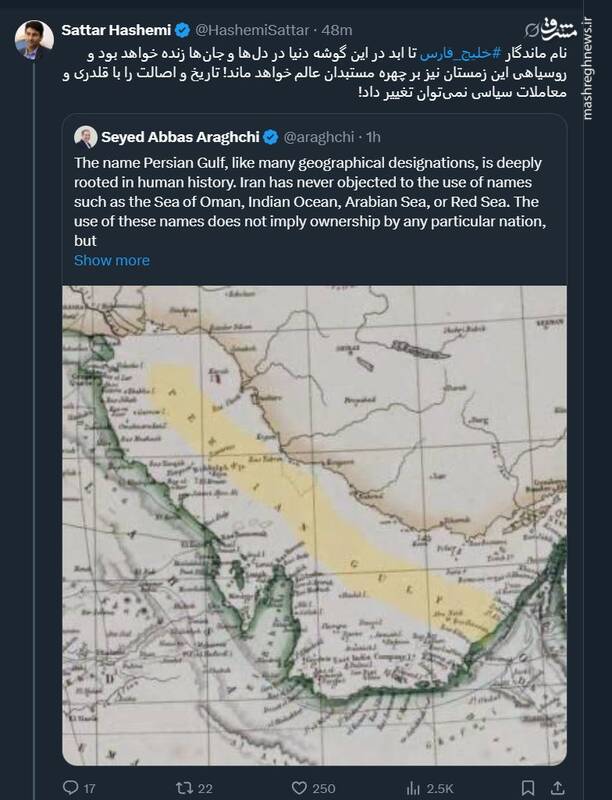Open Araghchi's small avatar in quoted tweet
The image size is (612, 800).
pyautogui.click(x=85, y=136)
